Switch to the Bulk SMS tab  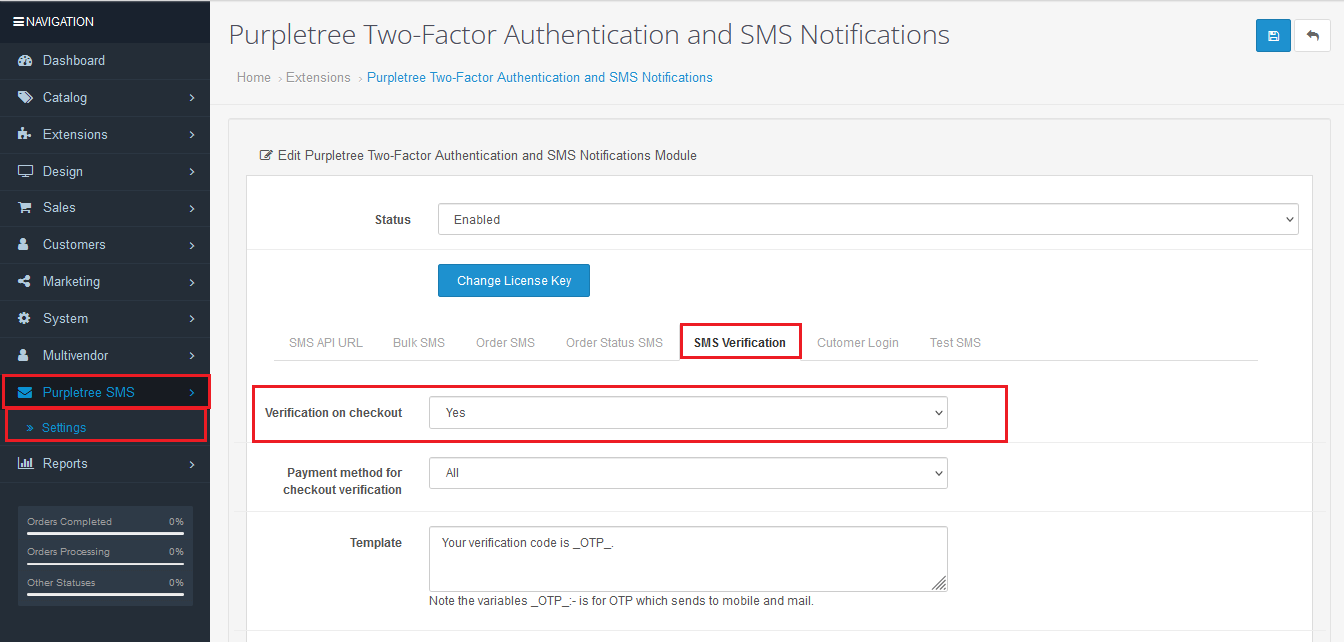pos(419,342)
